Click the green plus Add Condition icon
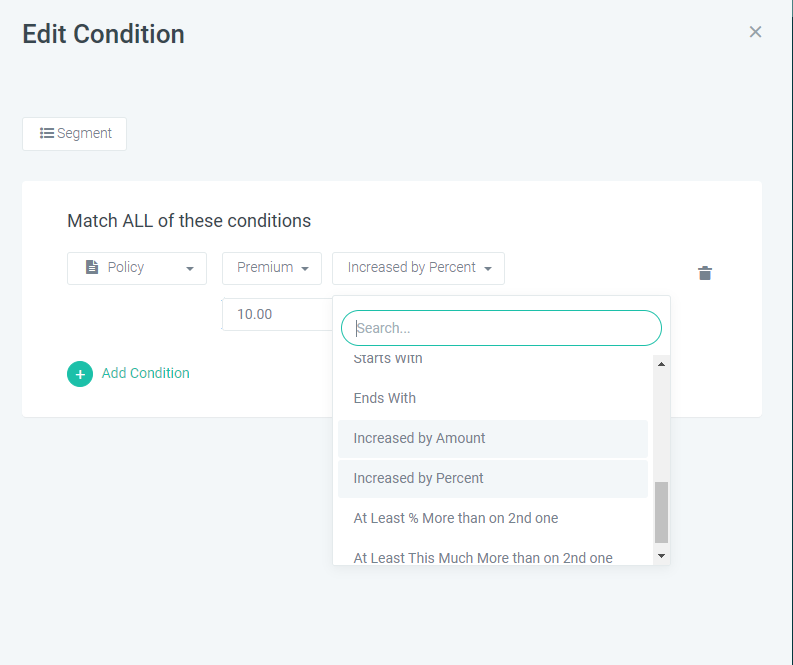The height and width of the screenshot is (665, 793). click(x=80, y=374)
